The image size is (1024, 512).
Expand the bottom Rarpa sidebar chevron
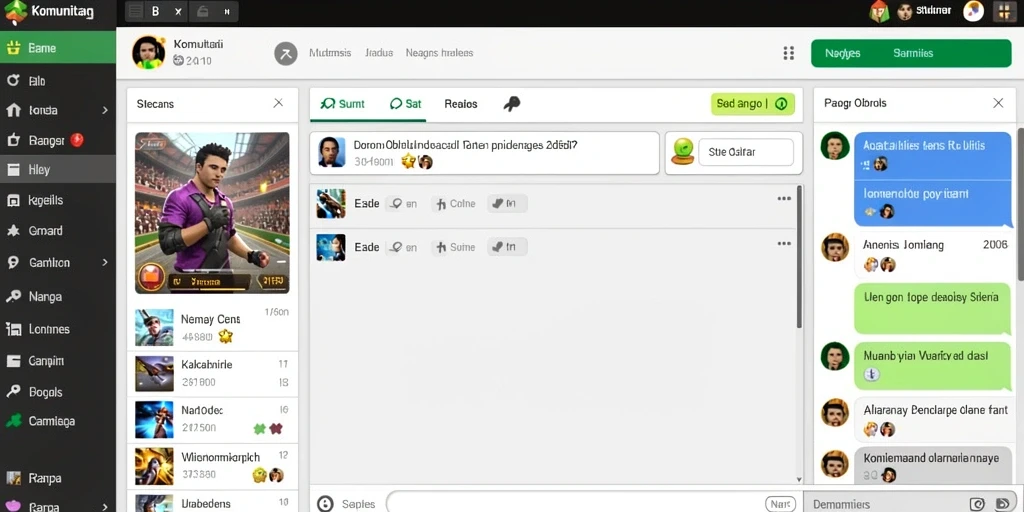click(x=105, y=506)
